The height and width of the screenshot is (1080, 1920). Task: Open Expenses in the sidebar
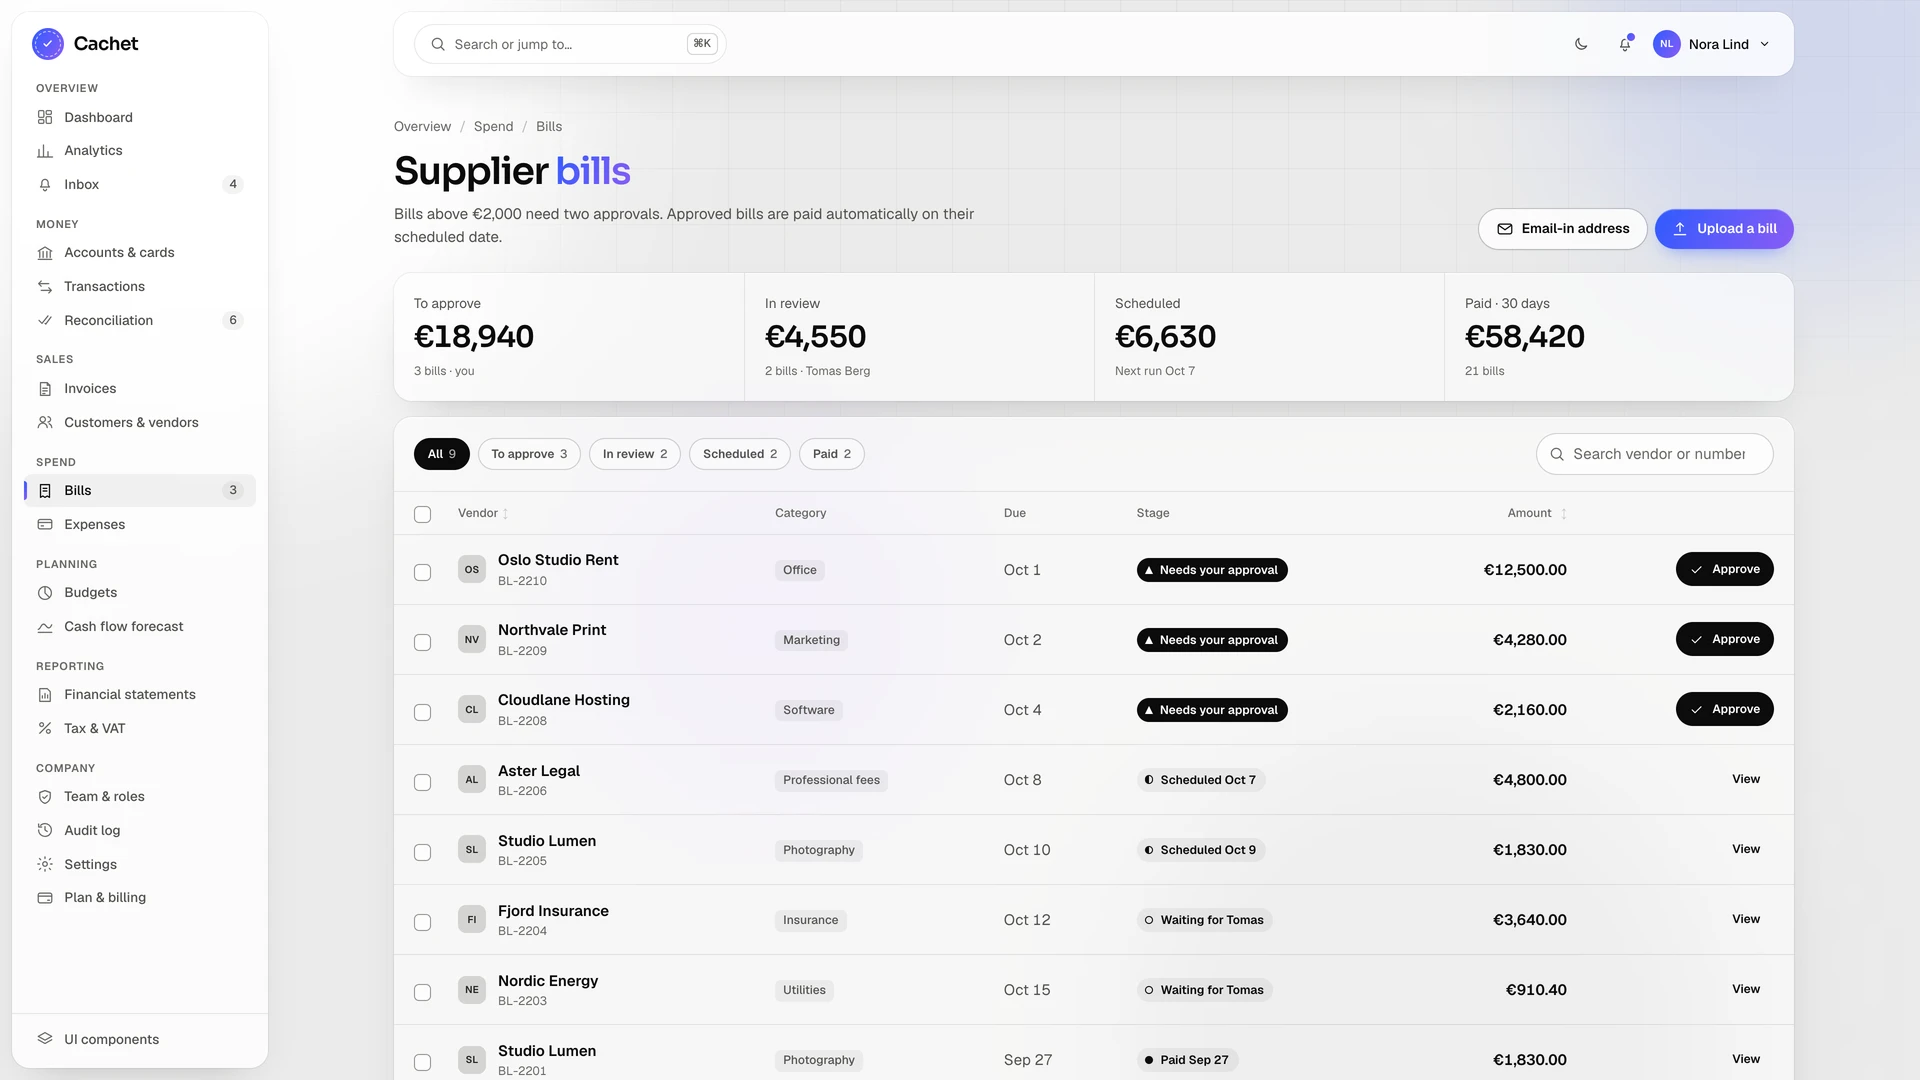pos(140,525)
